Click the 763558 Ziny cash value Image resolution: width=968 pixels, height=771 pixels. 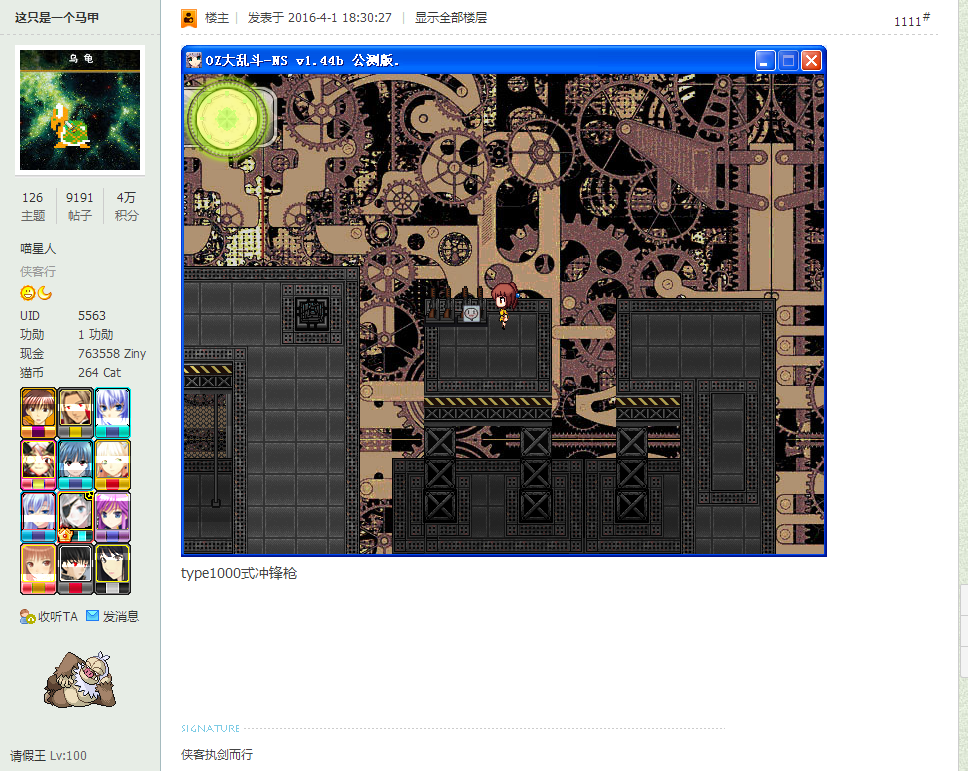(x=112, y=354)
